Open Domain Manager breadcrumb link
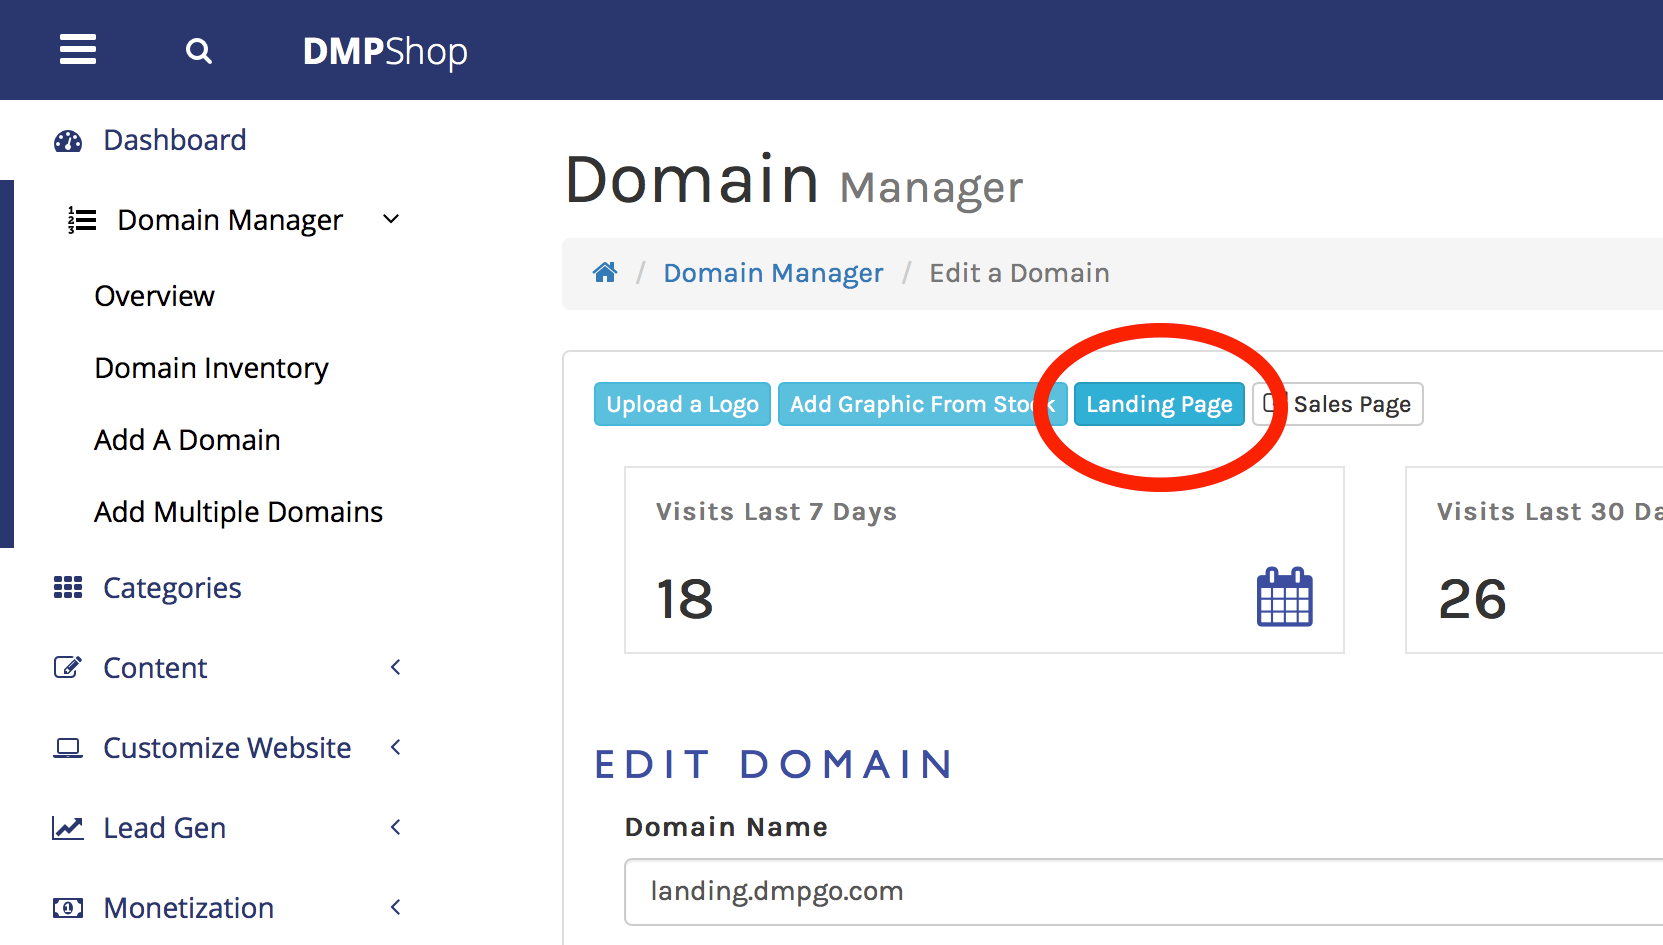Viewport: 1663px width, 945px height. point(773,273)
